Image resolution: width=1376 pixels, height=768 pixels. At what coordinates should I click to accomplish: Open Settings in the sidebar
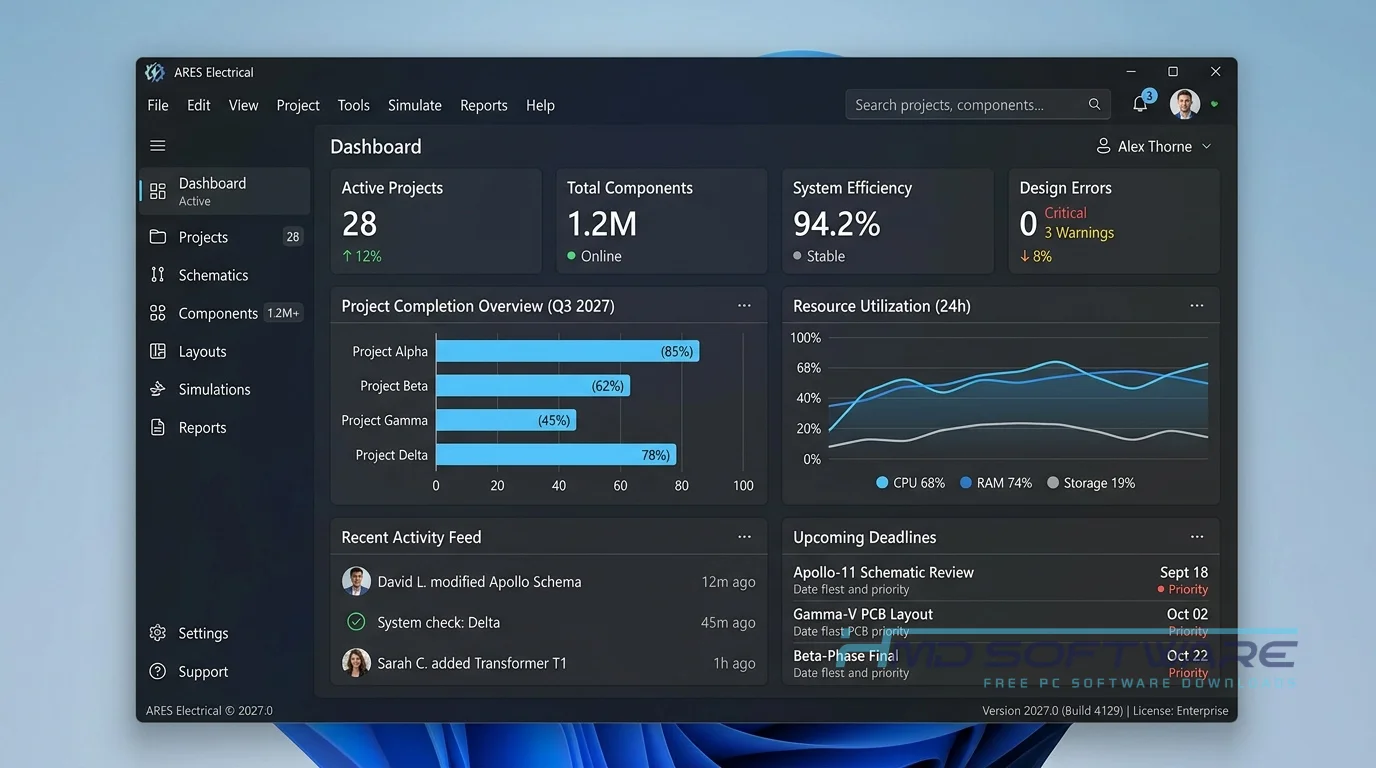pos(225,633)
